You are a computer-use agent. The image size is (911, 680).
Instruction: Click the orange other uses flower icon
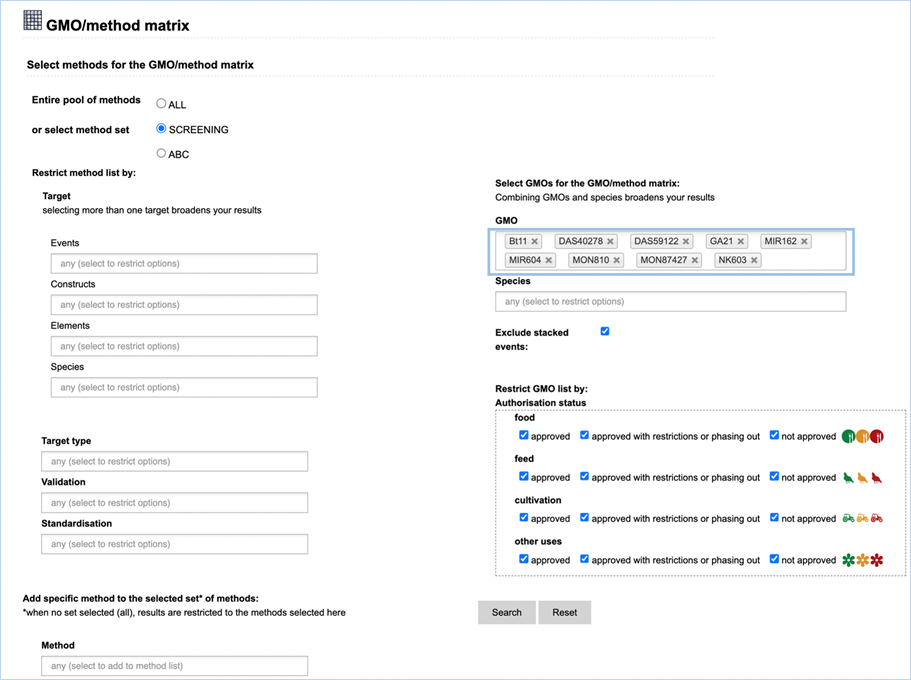click(x=863, y=560)
